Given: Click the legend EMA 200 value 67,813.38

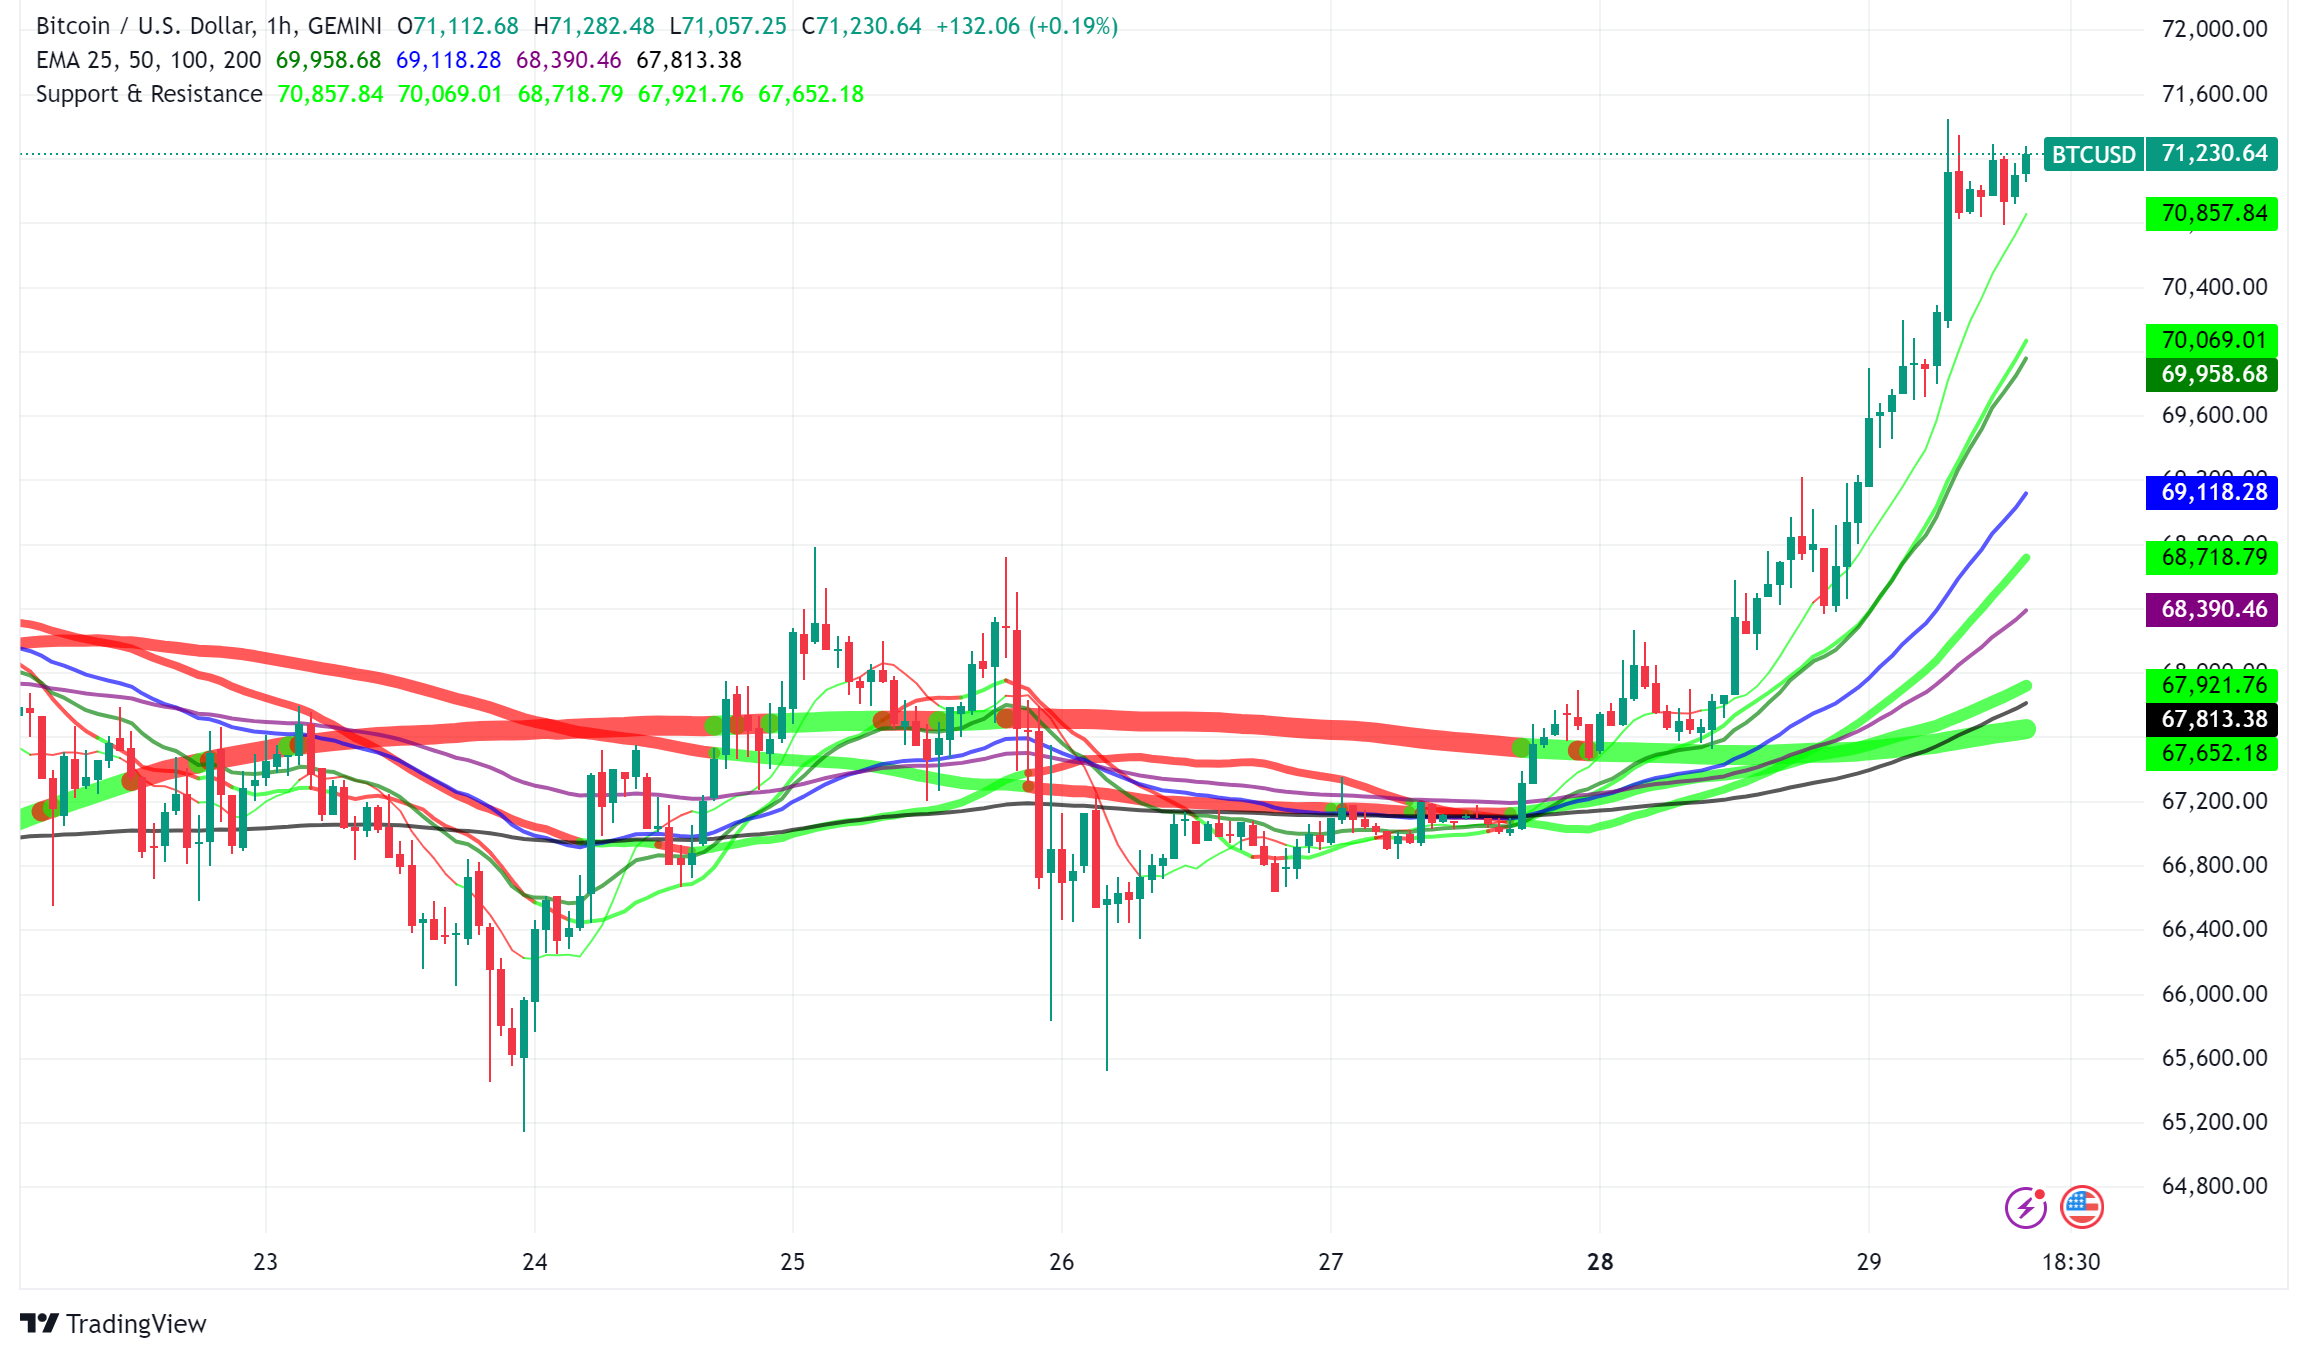Looking at the screenshot, I should (689, 60).
